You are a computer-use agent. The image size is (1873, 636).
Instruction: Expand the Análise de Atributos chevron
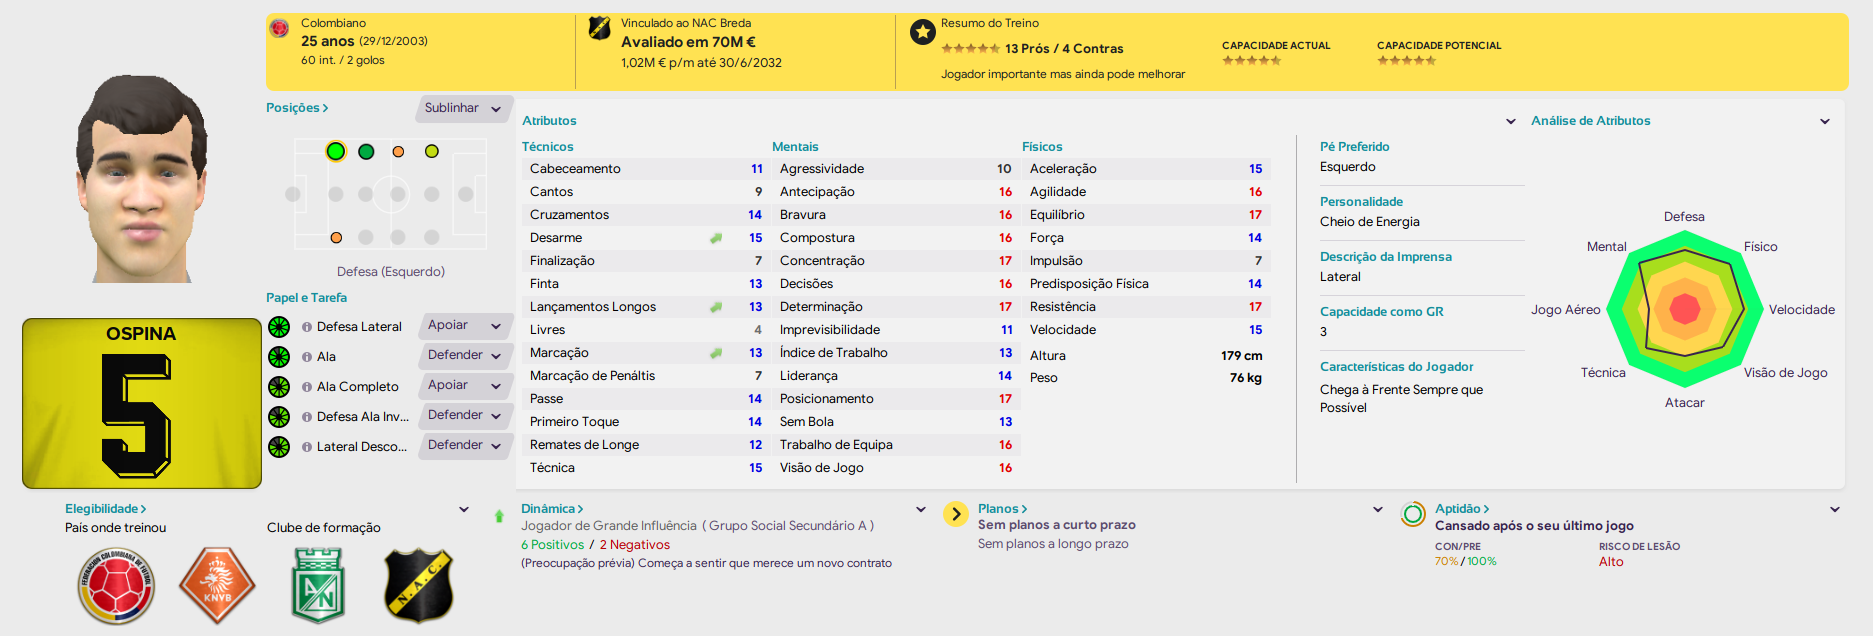click(1825, 121)
